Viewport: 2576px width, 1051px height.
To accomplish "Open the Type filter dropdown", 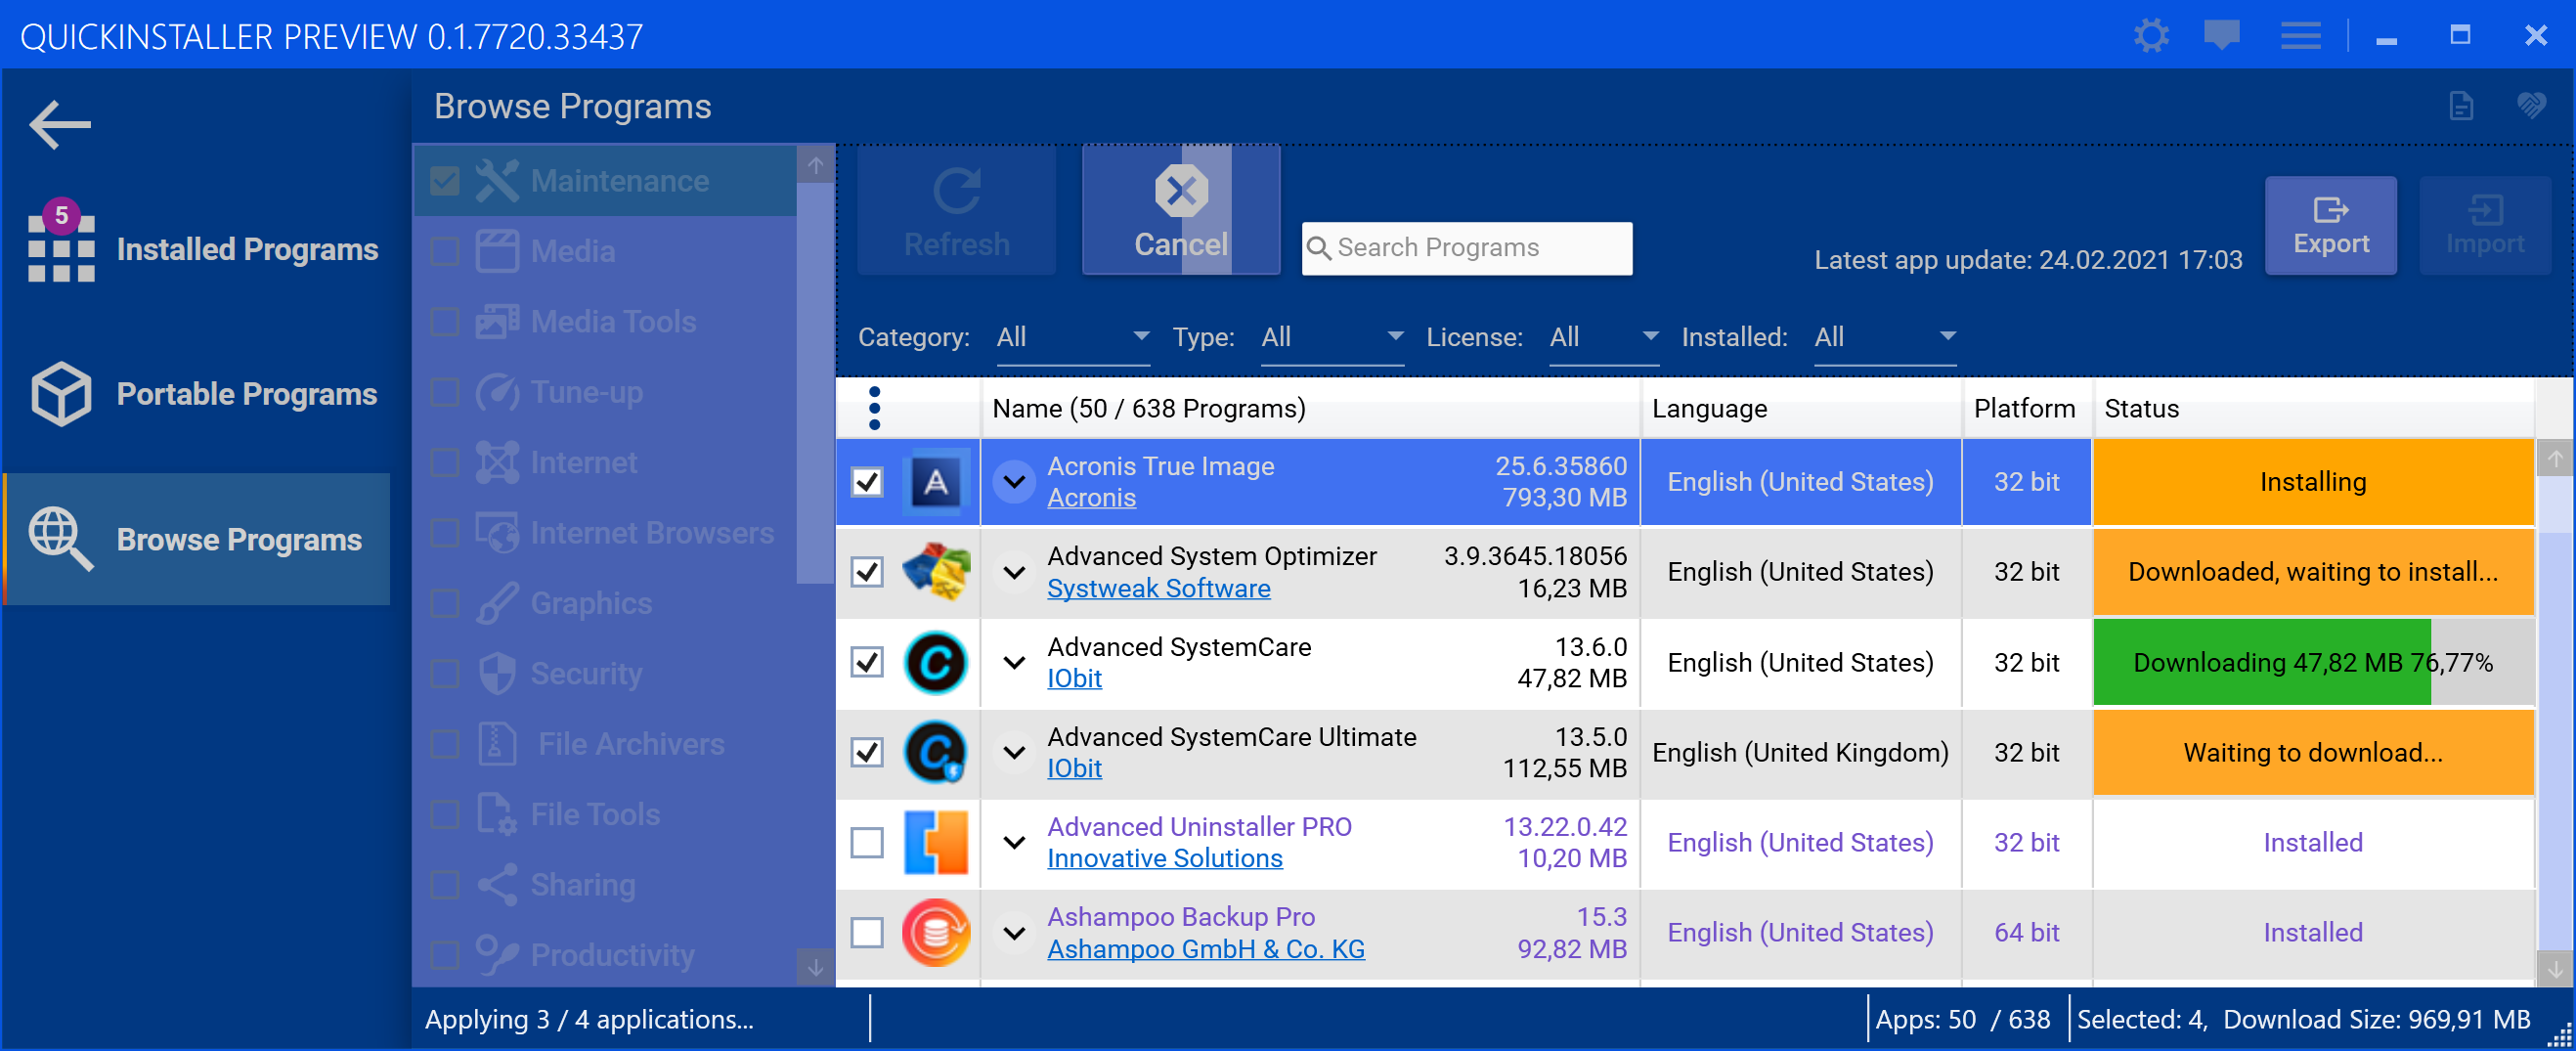I will point(1332,337).
